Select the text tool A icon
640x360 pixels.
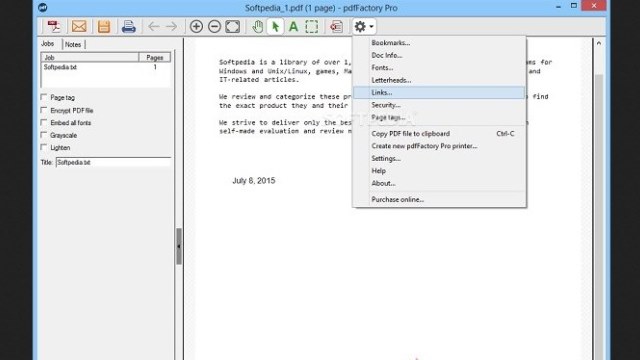293,27
